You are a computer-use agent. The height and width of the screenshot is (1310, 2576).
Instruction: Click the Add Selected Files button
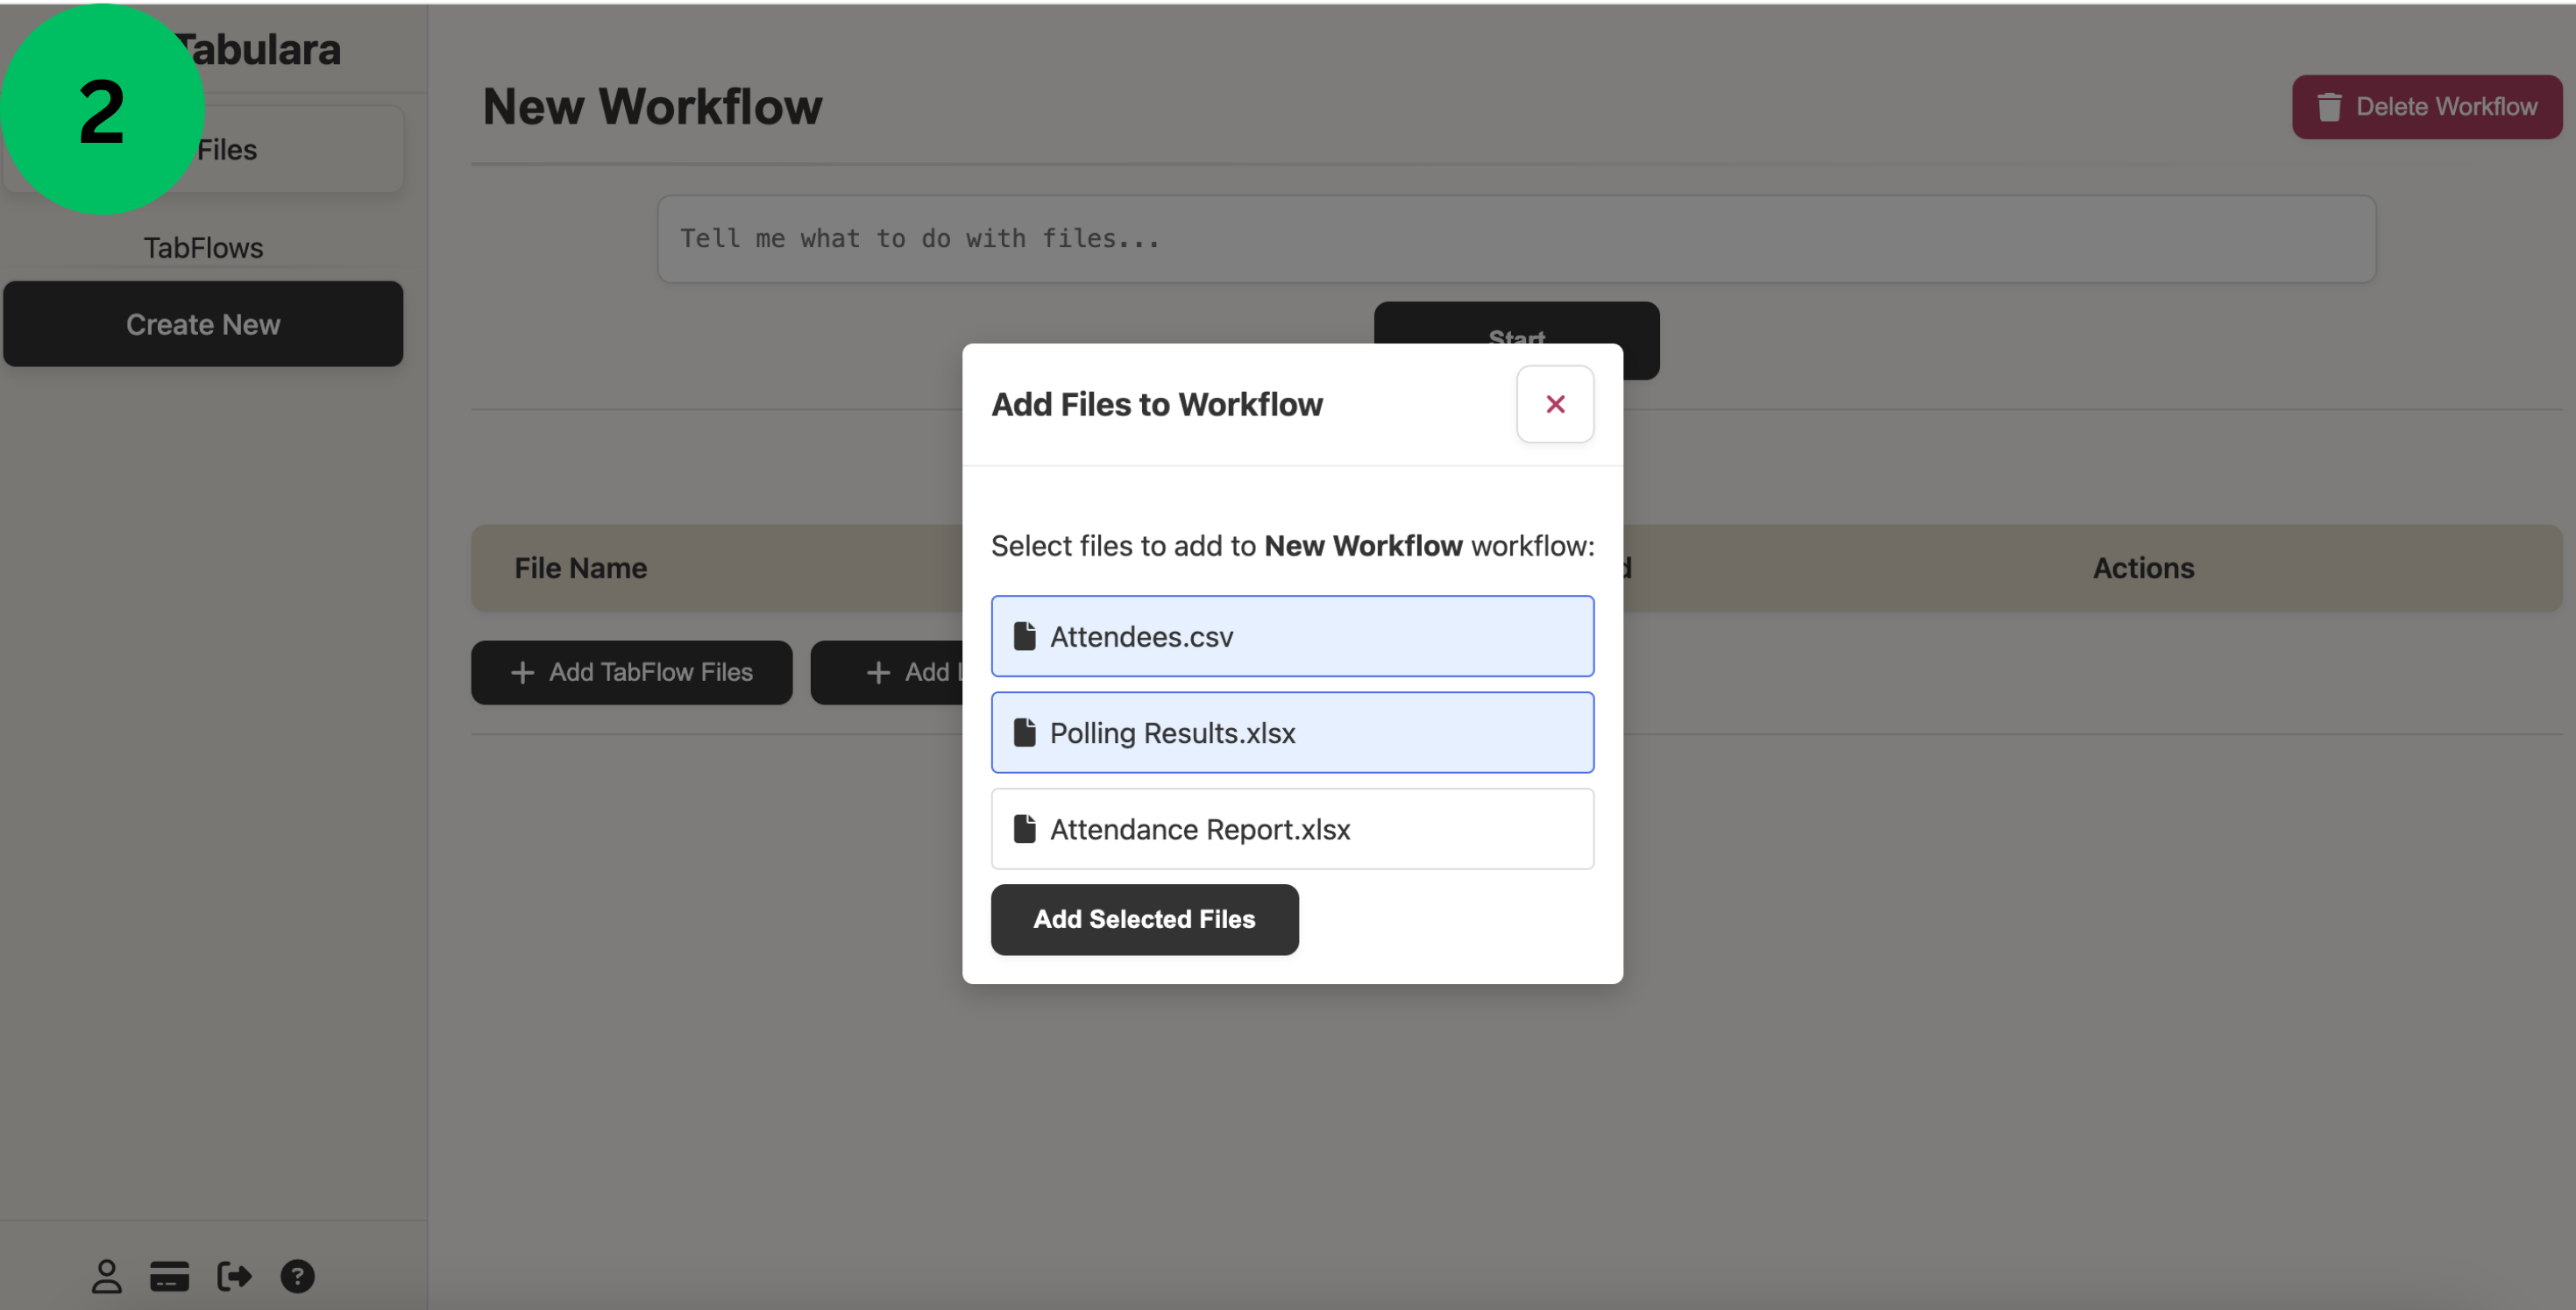(x=1144, y=919)
